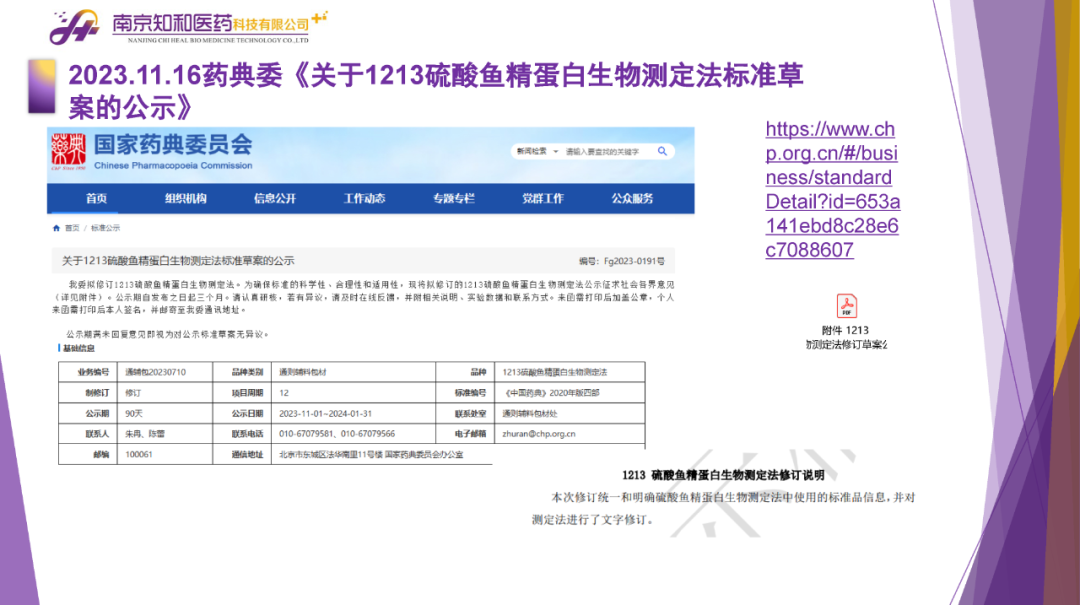Click the Nanjing Chi Heal company logo
Viewport: 1080px width, 605px height.
pyautogui.click(x=75, y=28)
